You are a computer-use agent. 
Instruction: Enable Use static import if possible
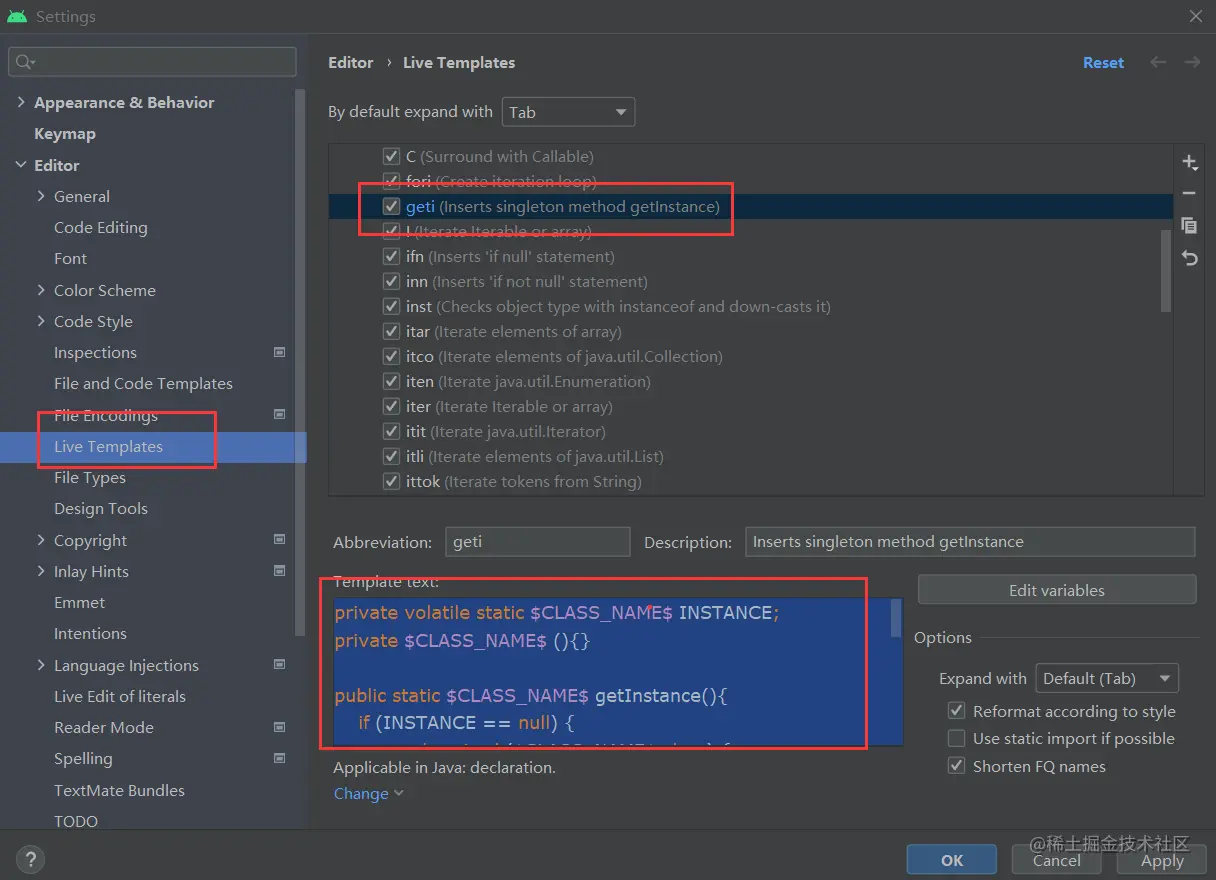coord(957,738)
